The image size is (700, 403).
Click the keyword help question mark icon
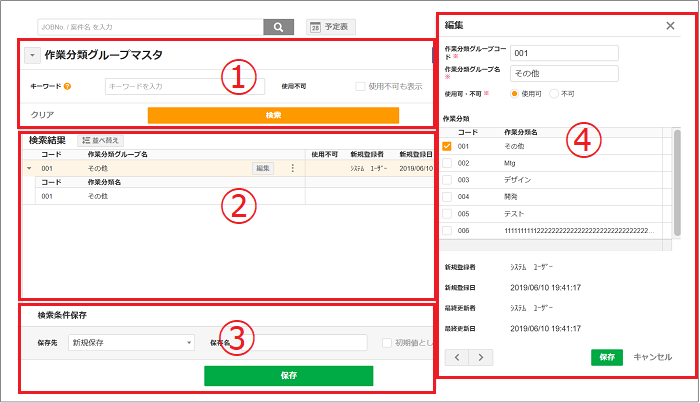coord(67,87)
